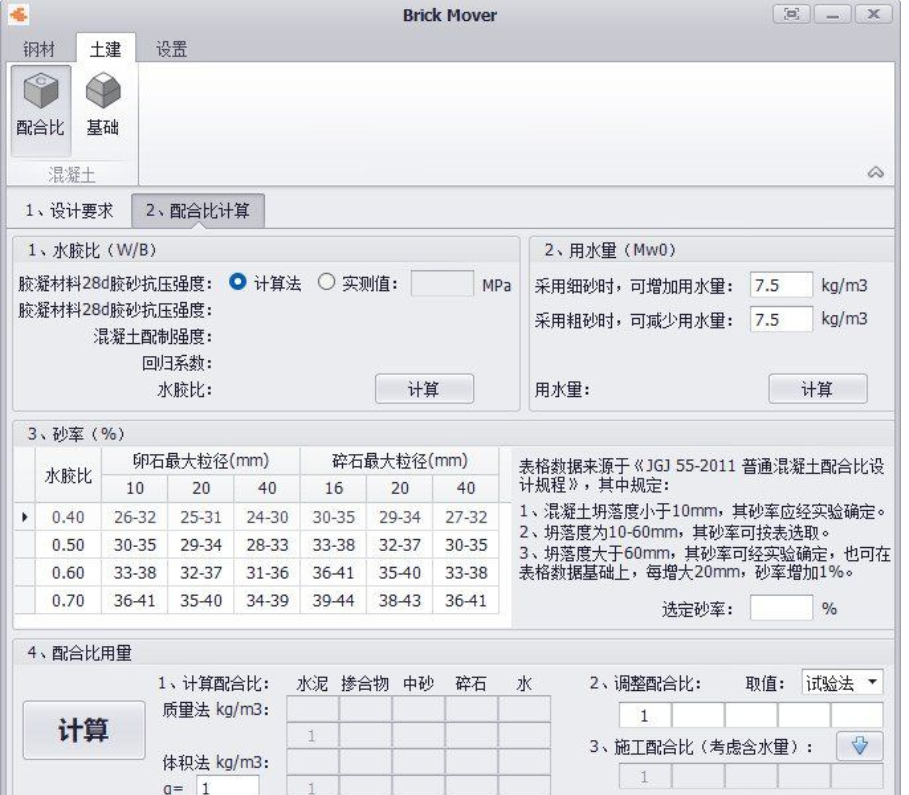
Task: Click the cell with value 25-31
Action: click(x=201, y=517)
